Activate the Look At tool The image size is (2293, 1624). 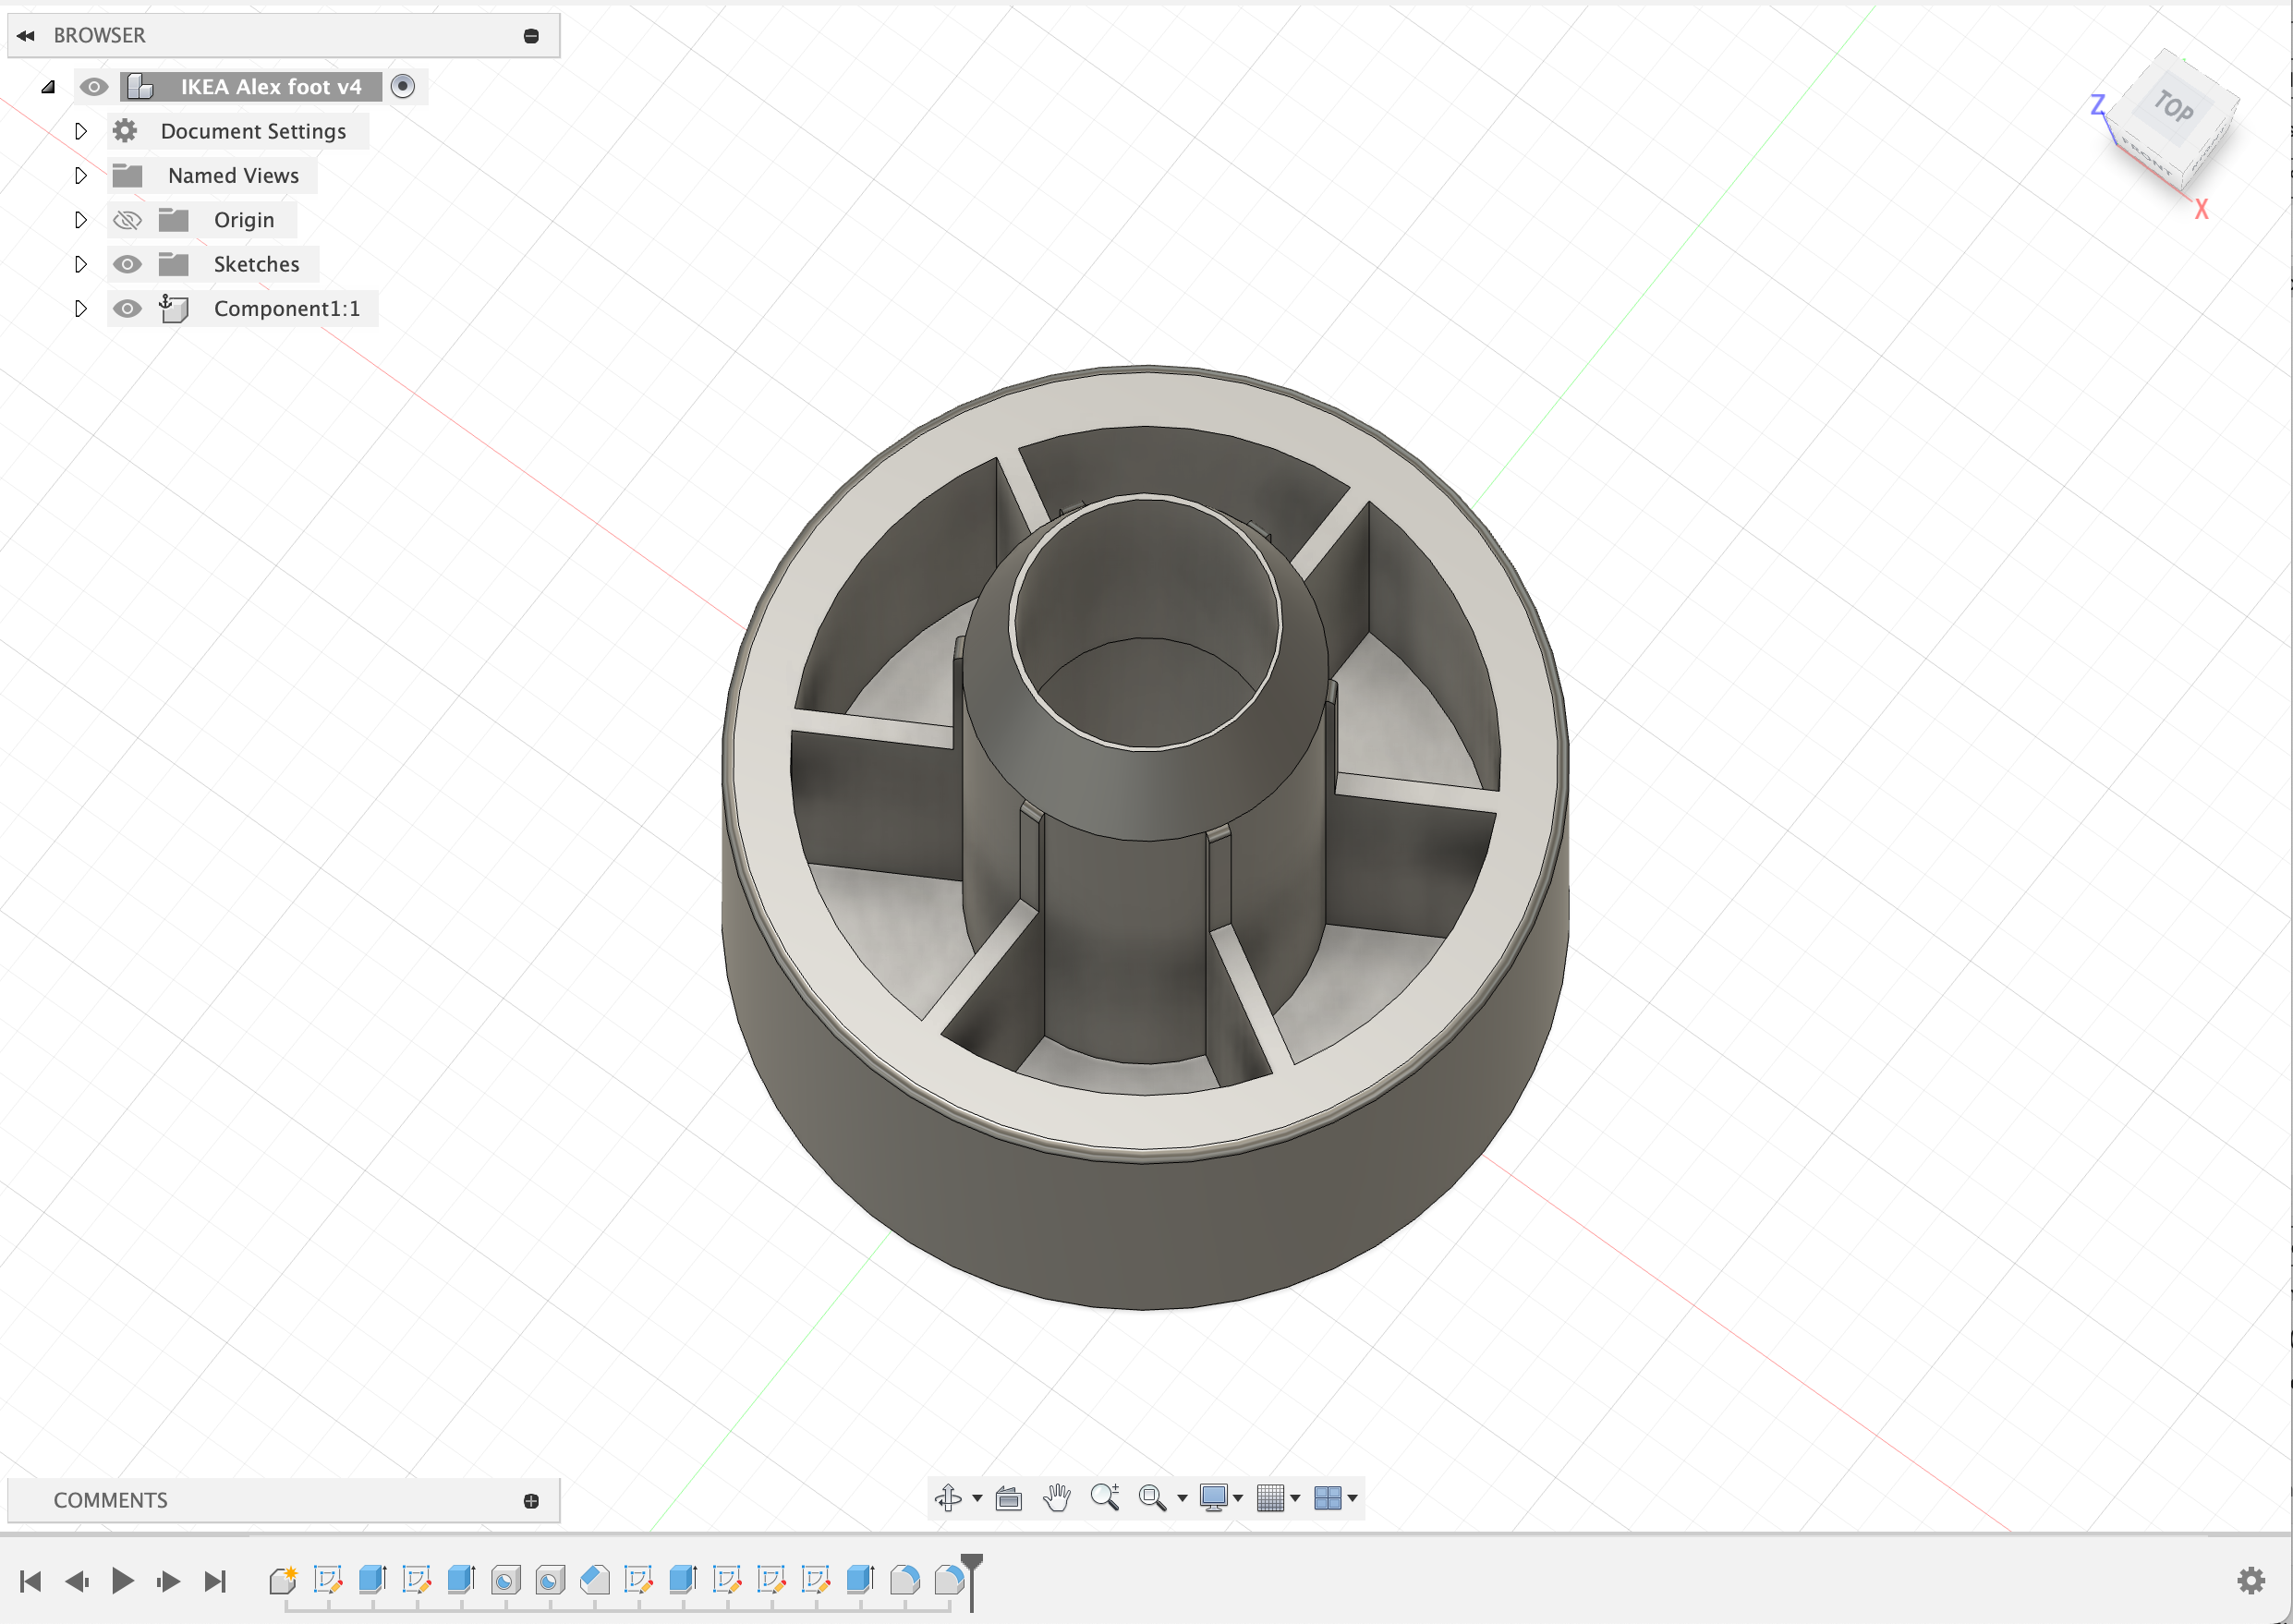point(1009,1498)
